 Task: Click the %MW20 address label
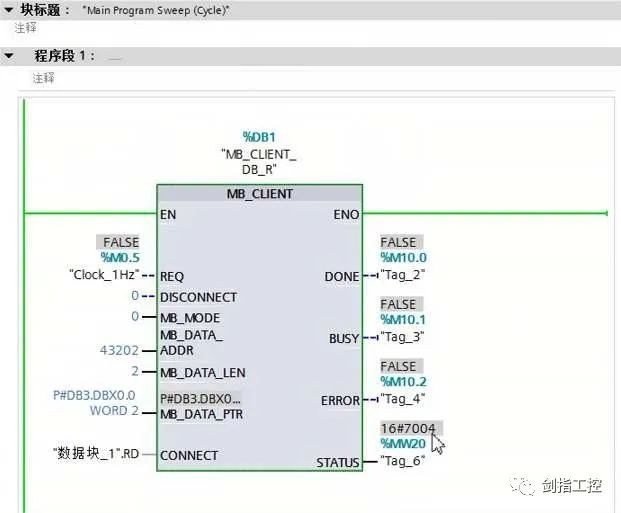coord(403,444)
